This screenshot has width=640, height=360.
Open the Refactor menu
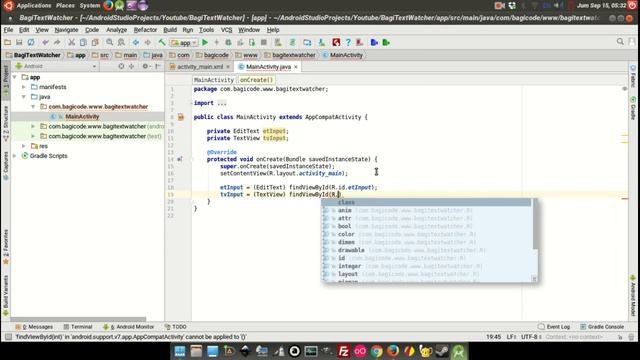[x=145, y=30]
